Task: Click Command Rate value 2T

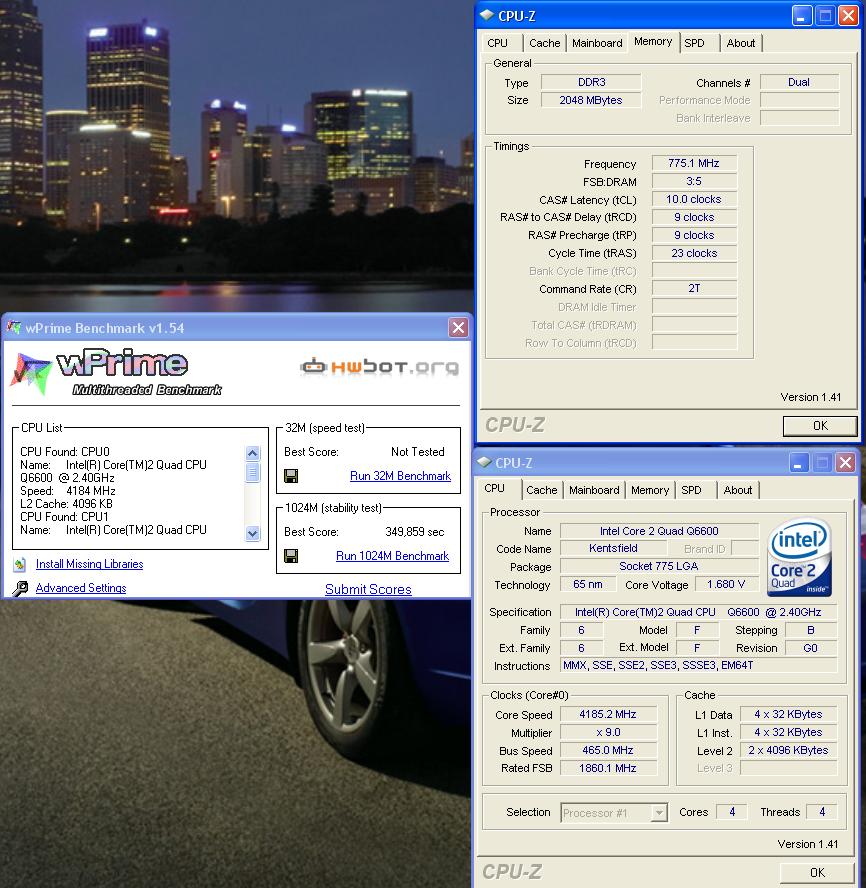Action: pos(694,289)
